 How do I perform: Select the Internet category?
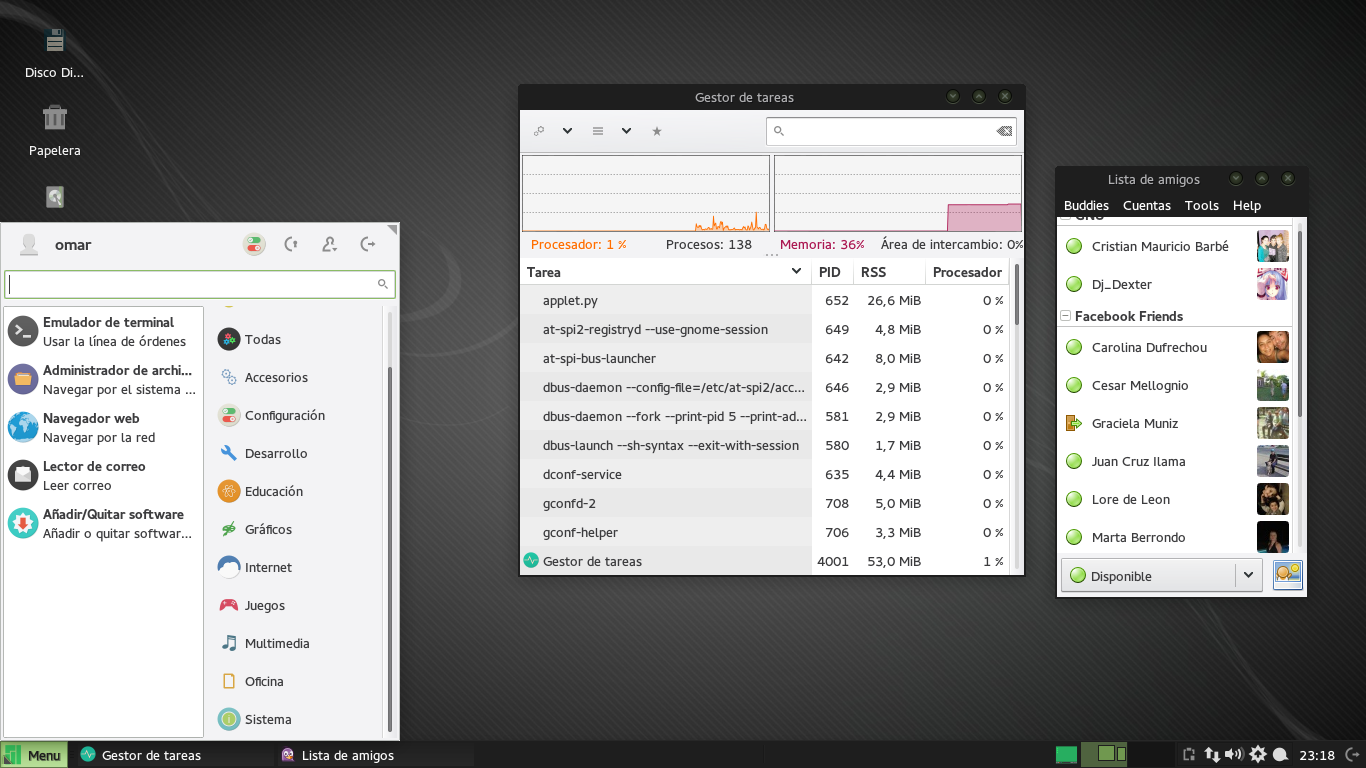click(298, 567)
